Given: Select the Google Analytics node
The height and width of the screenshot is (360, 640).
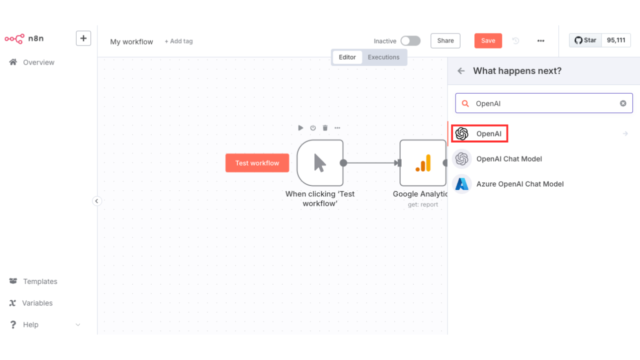Looking at the screenshot, I should tap(423, 163).
